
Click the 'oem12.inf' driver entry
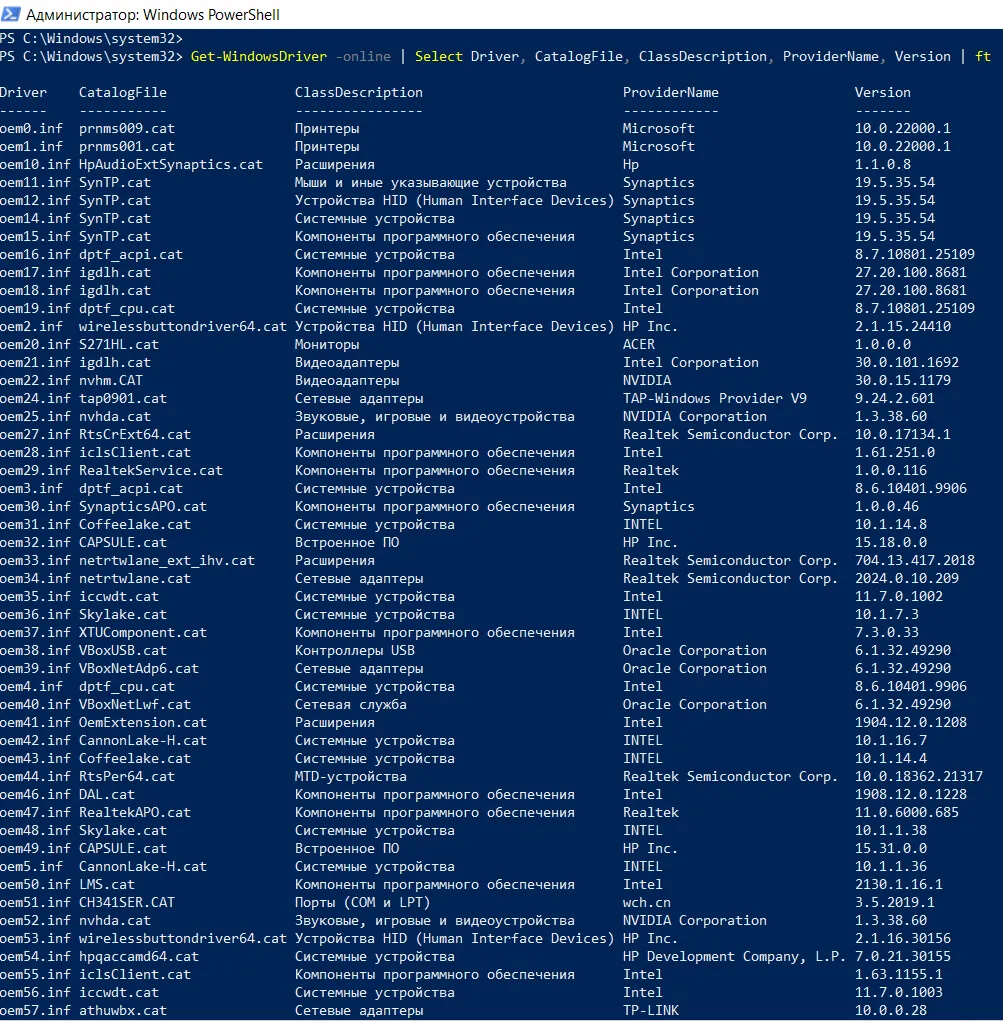35,201
